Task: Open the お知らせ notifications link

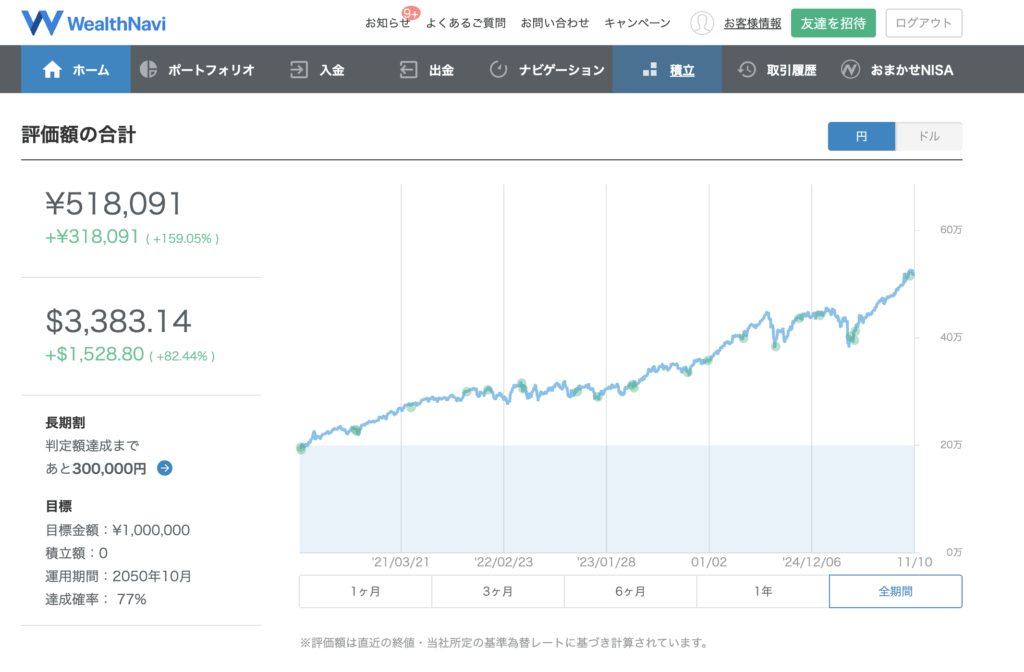Action: (387, 23)
